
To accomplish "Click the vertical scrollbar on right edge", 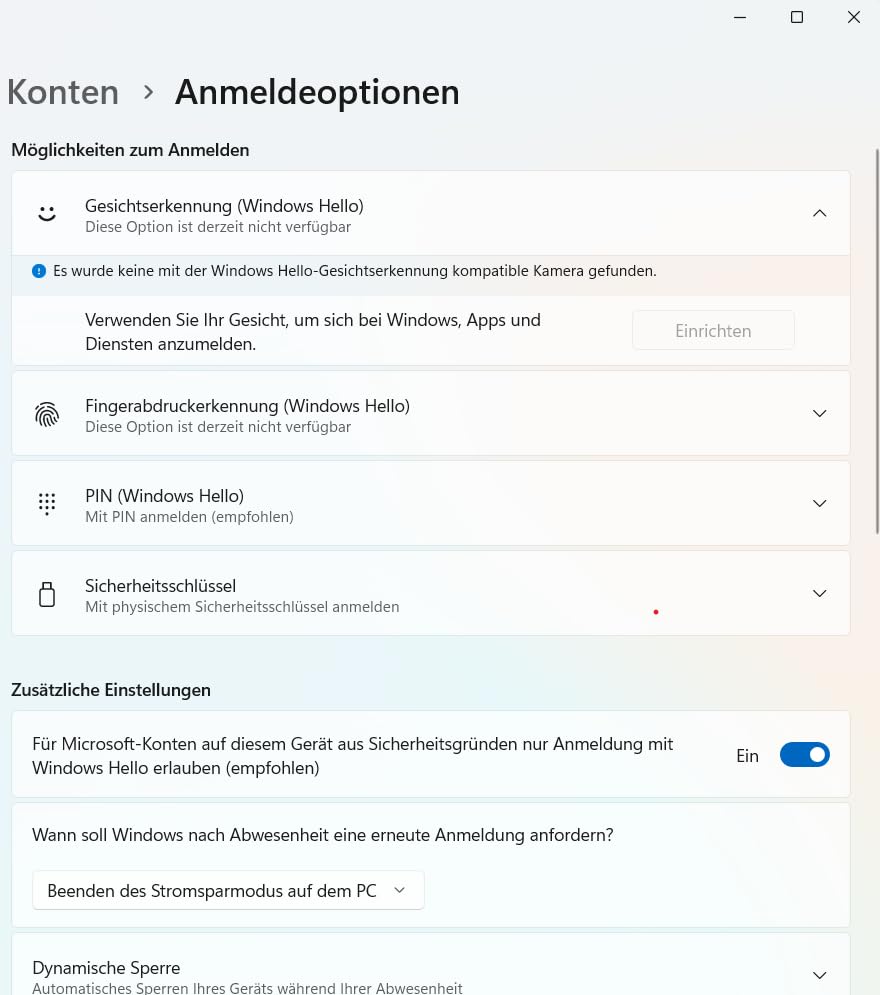I will pyautogui.click(x=877, y=341).
